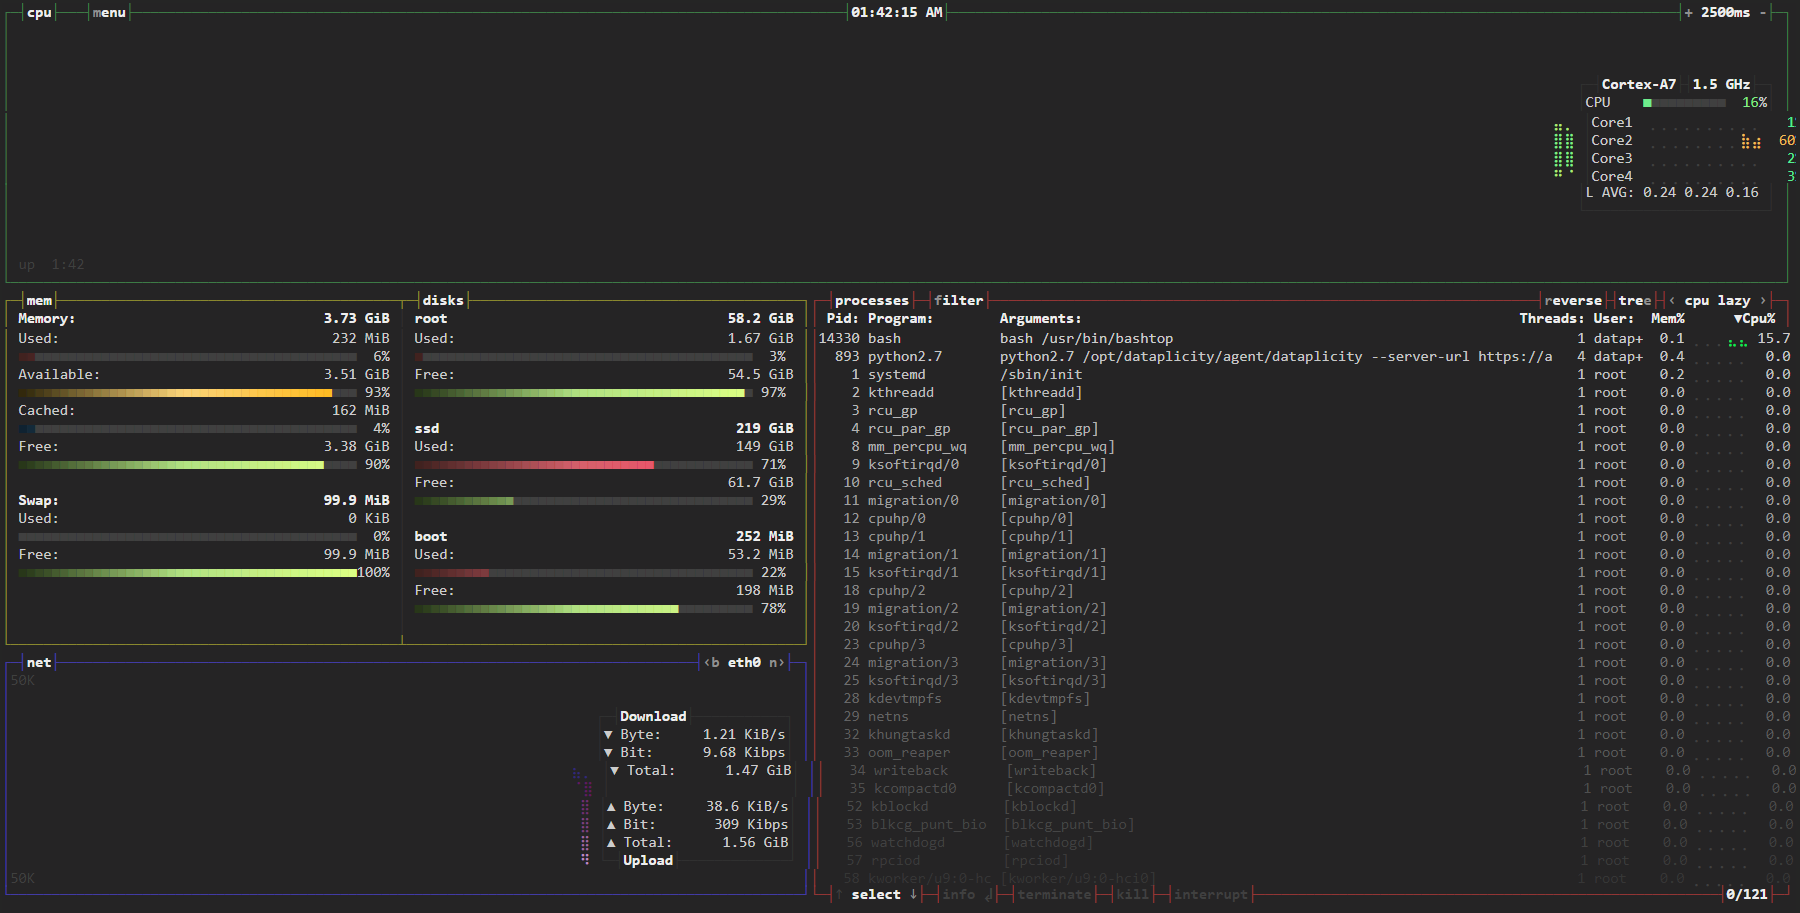Select the ksoftirqd/3 process row
Image resolution: width=1800 pixels, height=913 pixels.
(1304, 681)
